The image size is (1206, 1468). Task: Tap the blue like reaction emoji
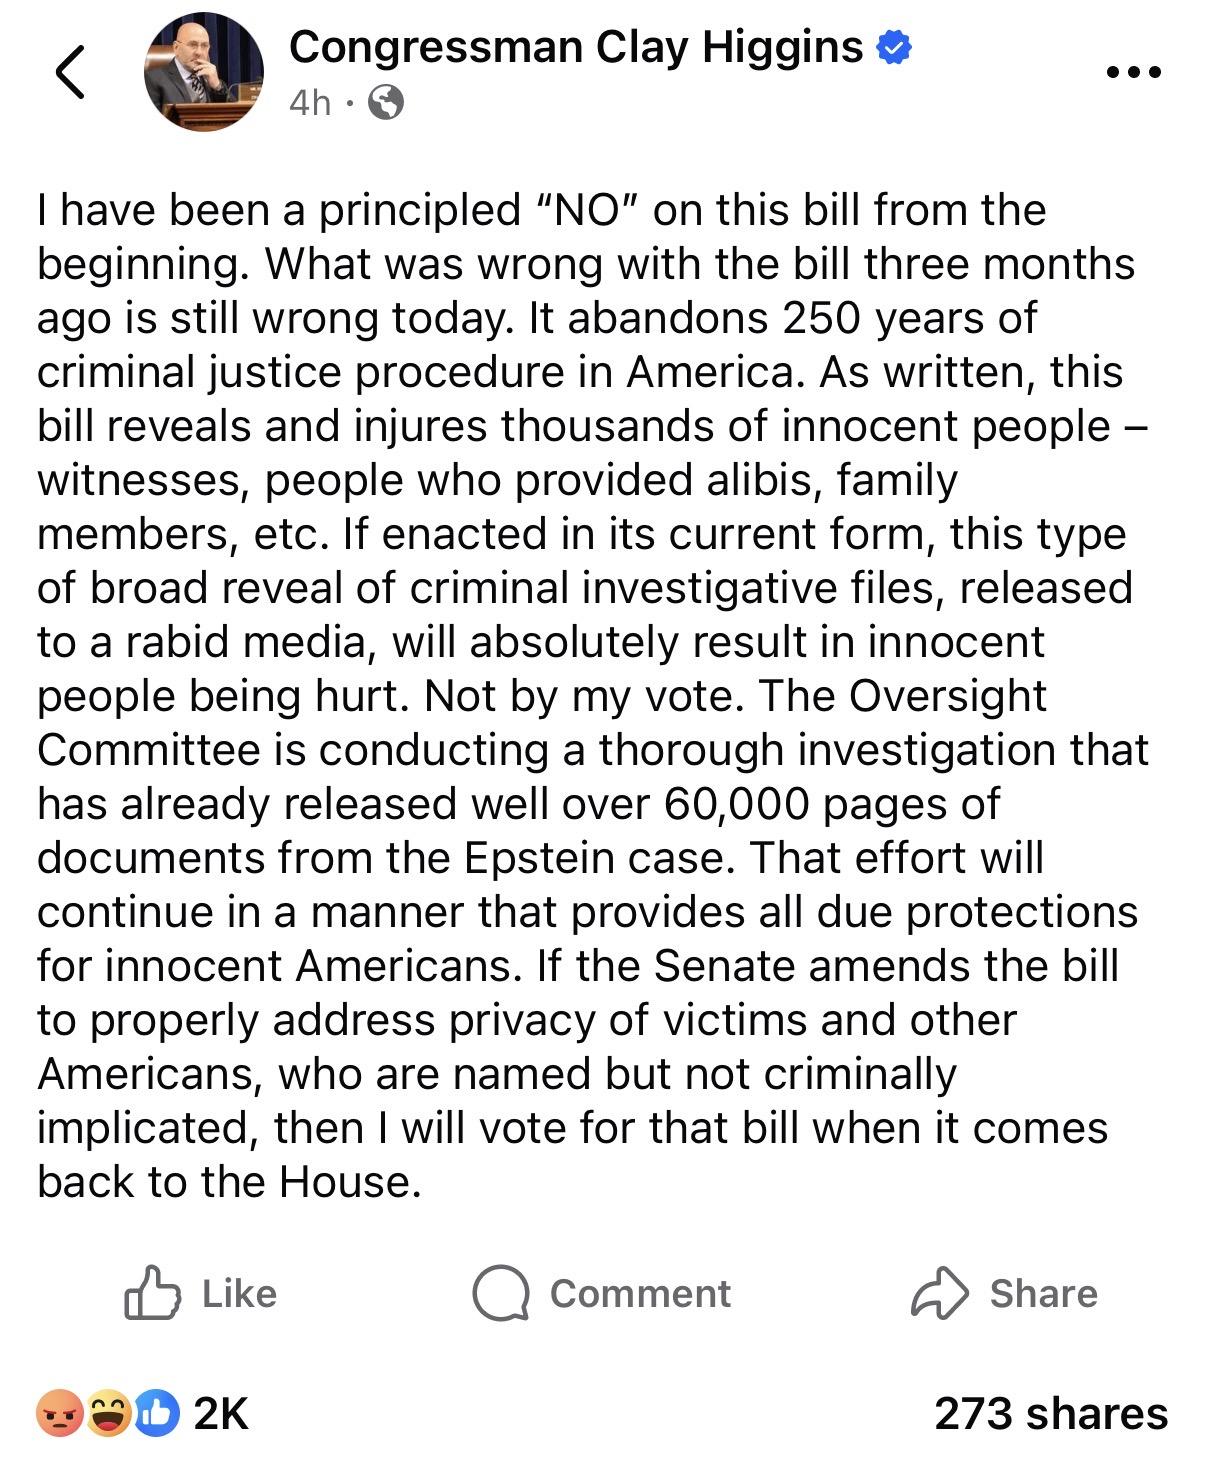155,1413
